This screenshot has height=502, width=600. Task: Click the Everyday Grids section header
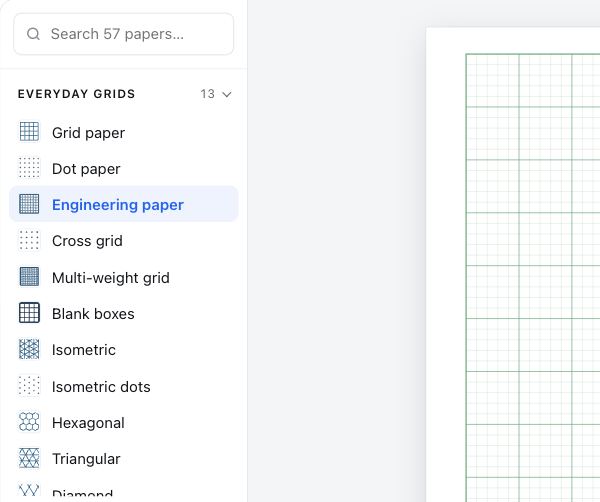click(77, 94)
